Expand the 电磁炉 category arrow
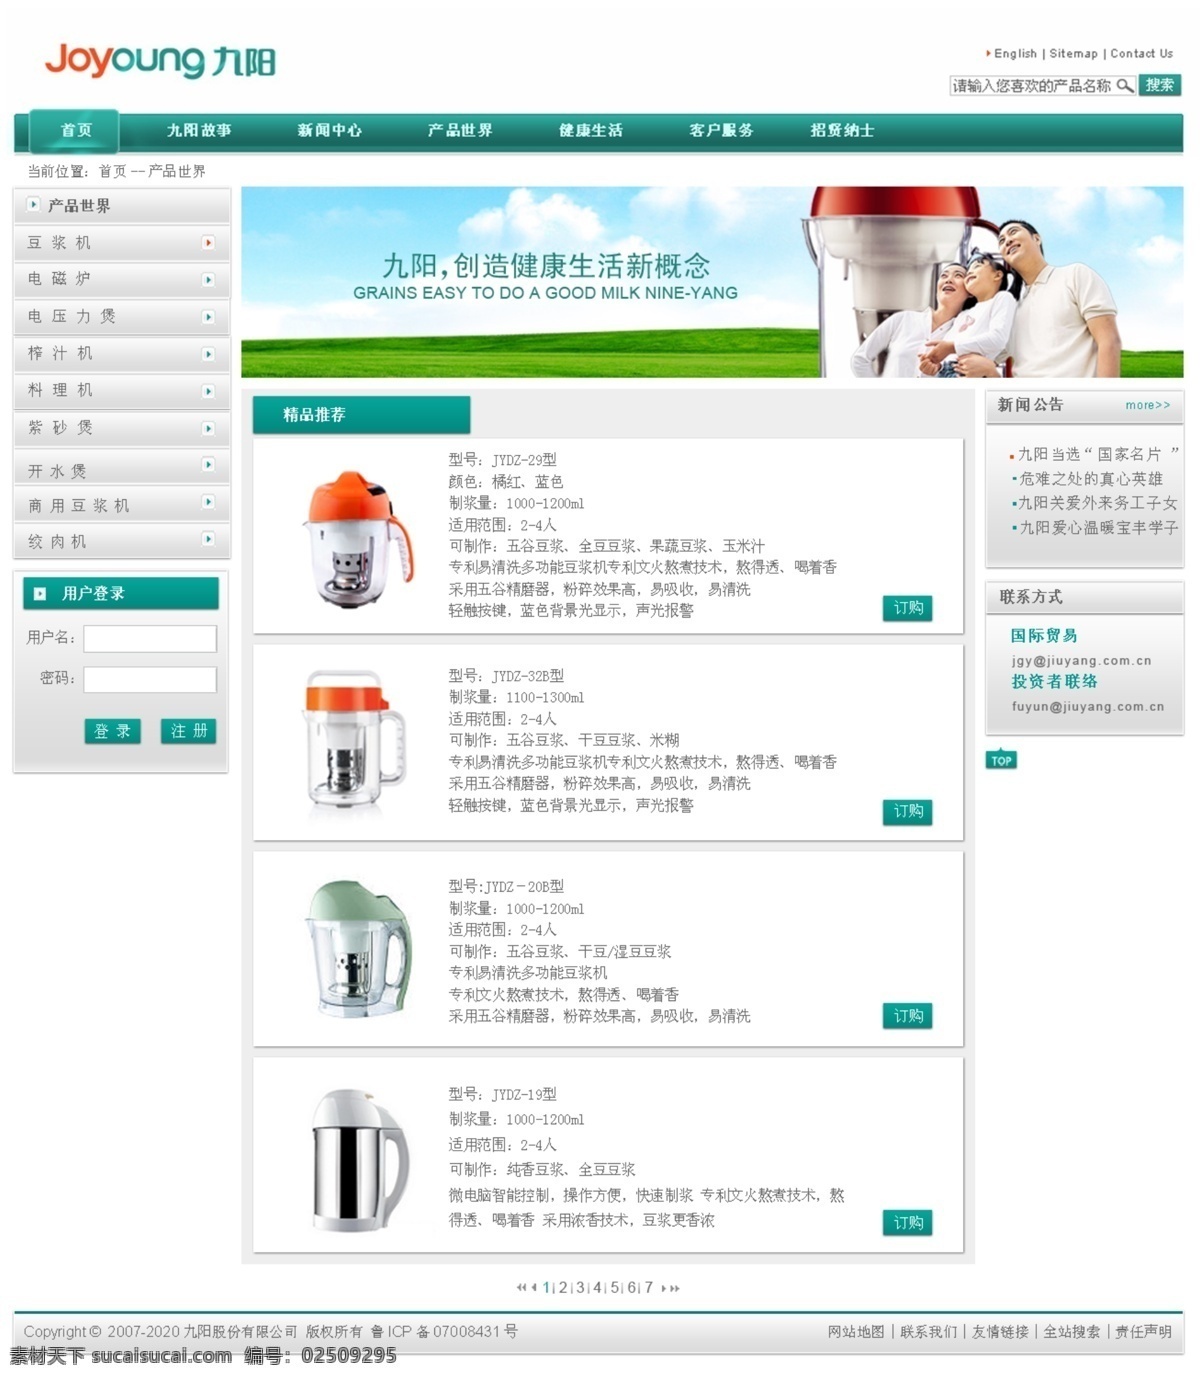1200x1379 pixels. point(208,280)
